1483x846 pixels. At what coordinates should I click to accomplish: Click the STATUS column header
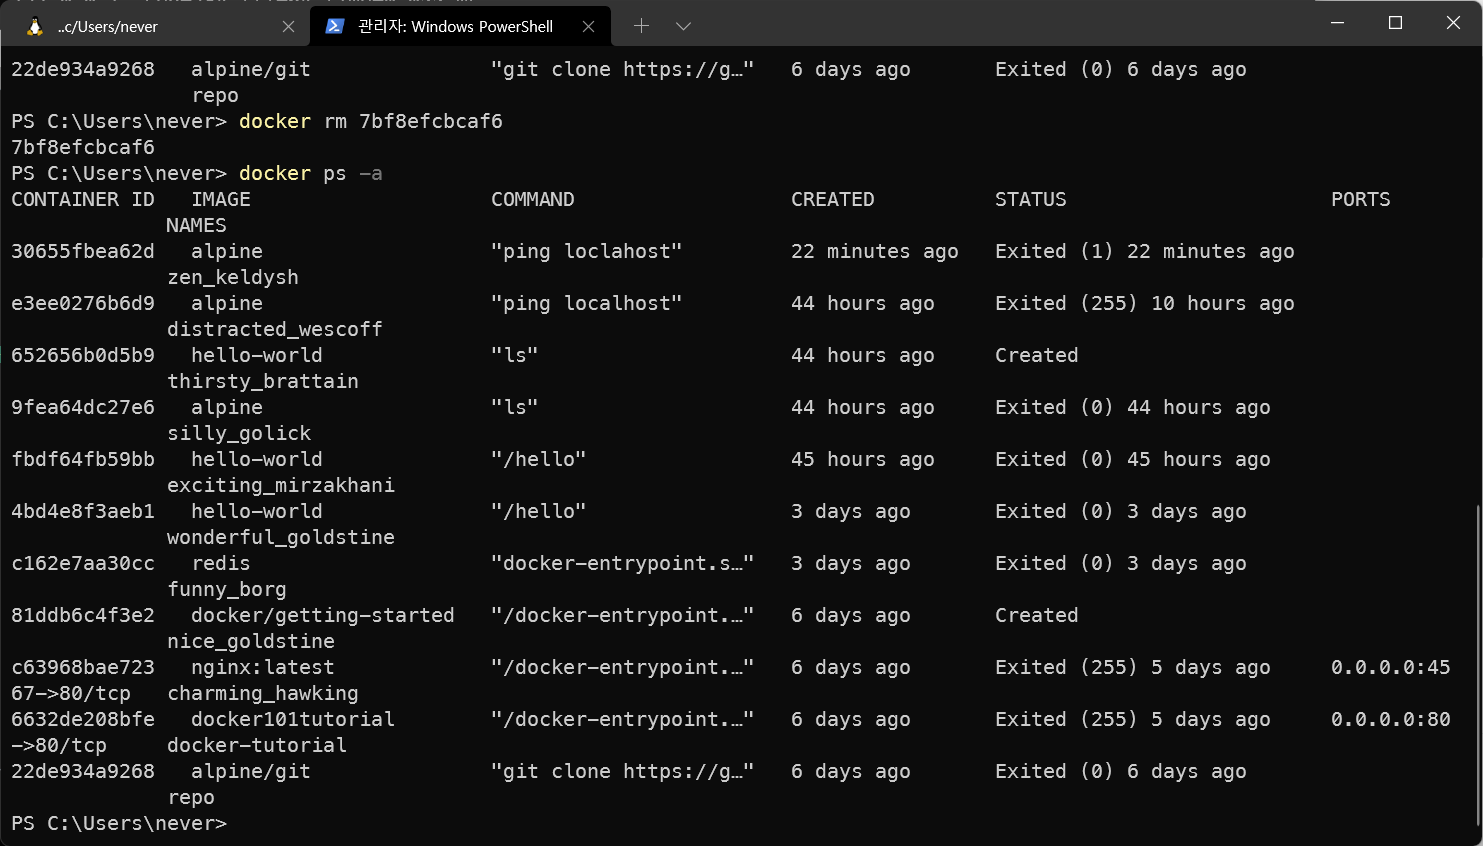[x=1031, y=199]
